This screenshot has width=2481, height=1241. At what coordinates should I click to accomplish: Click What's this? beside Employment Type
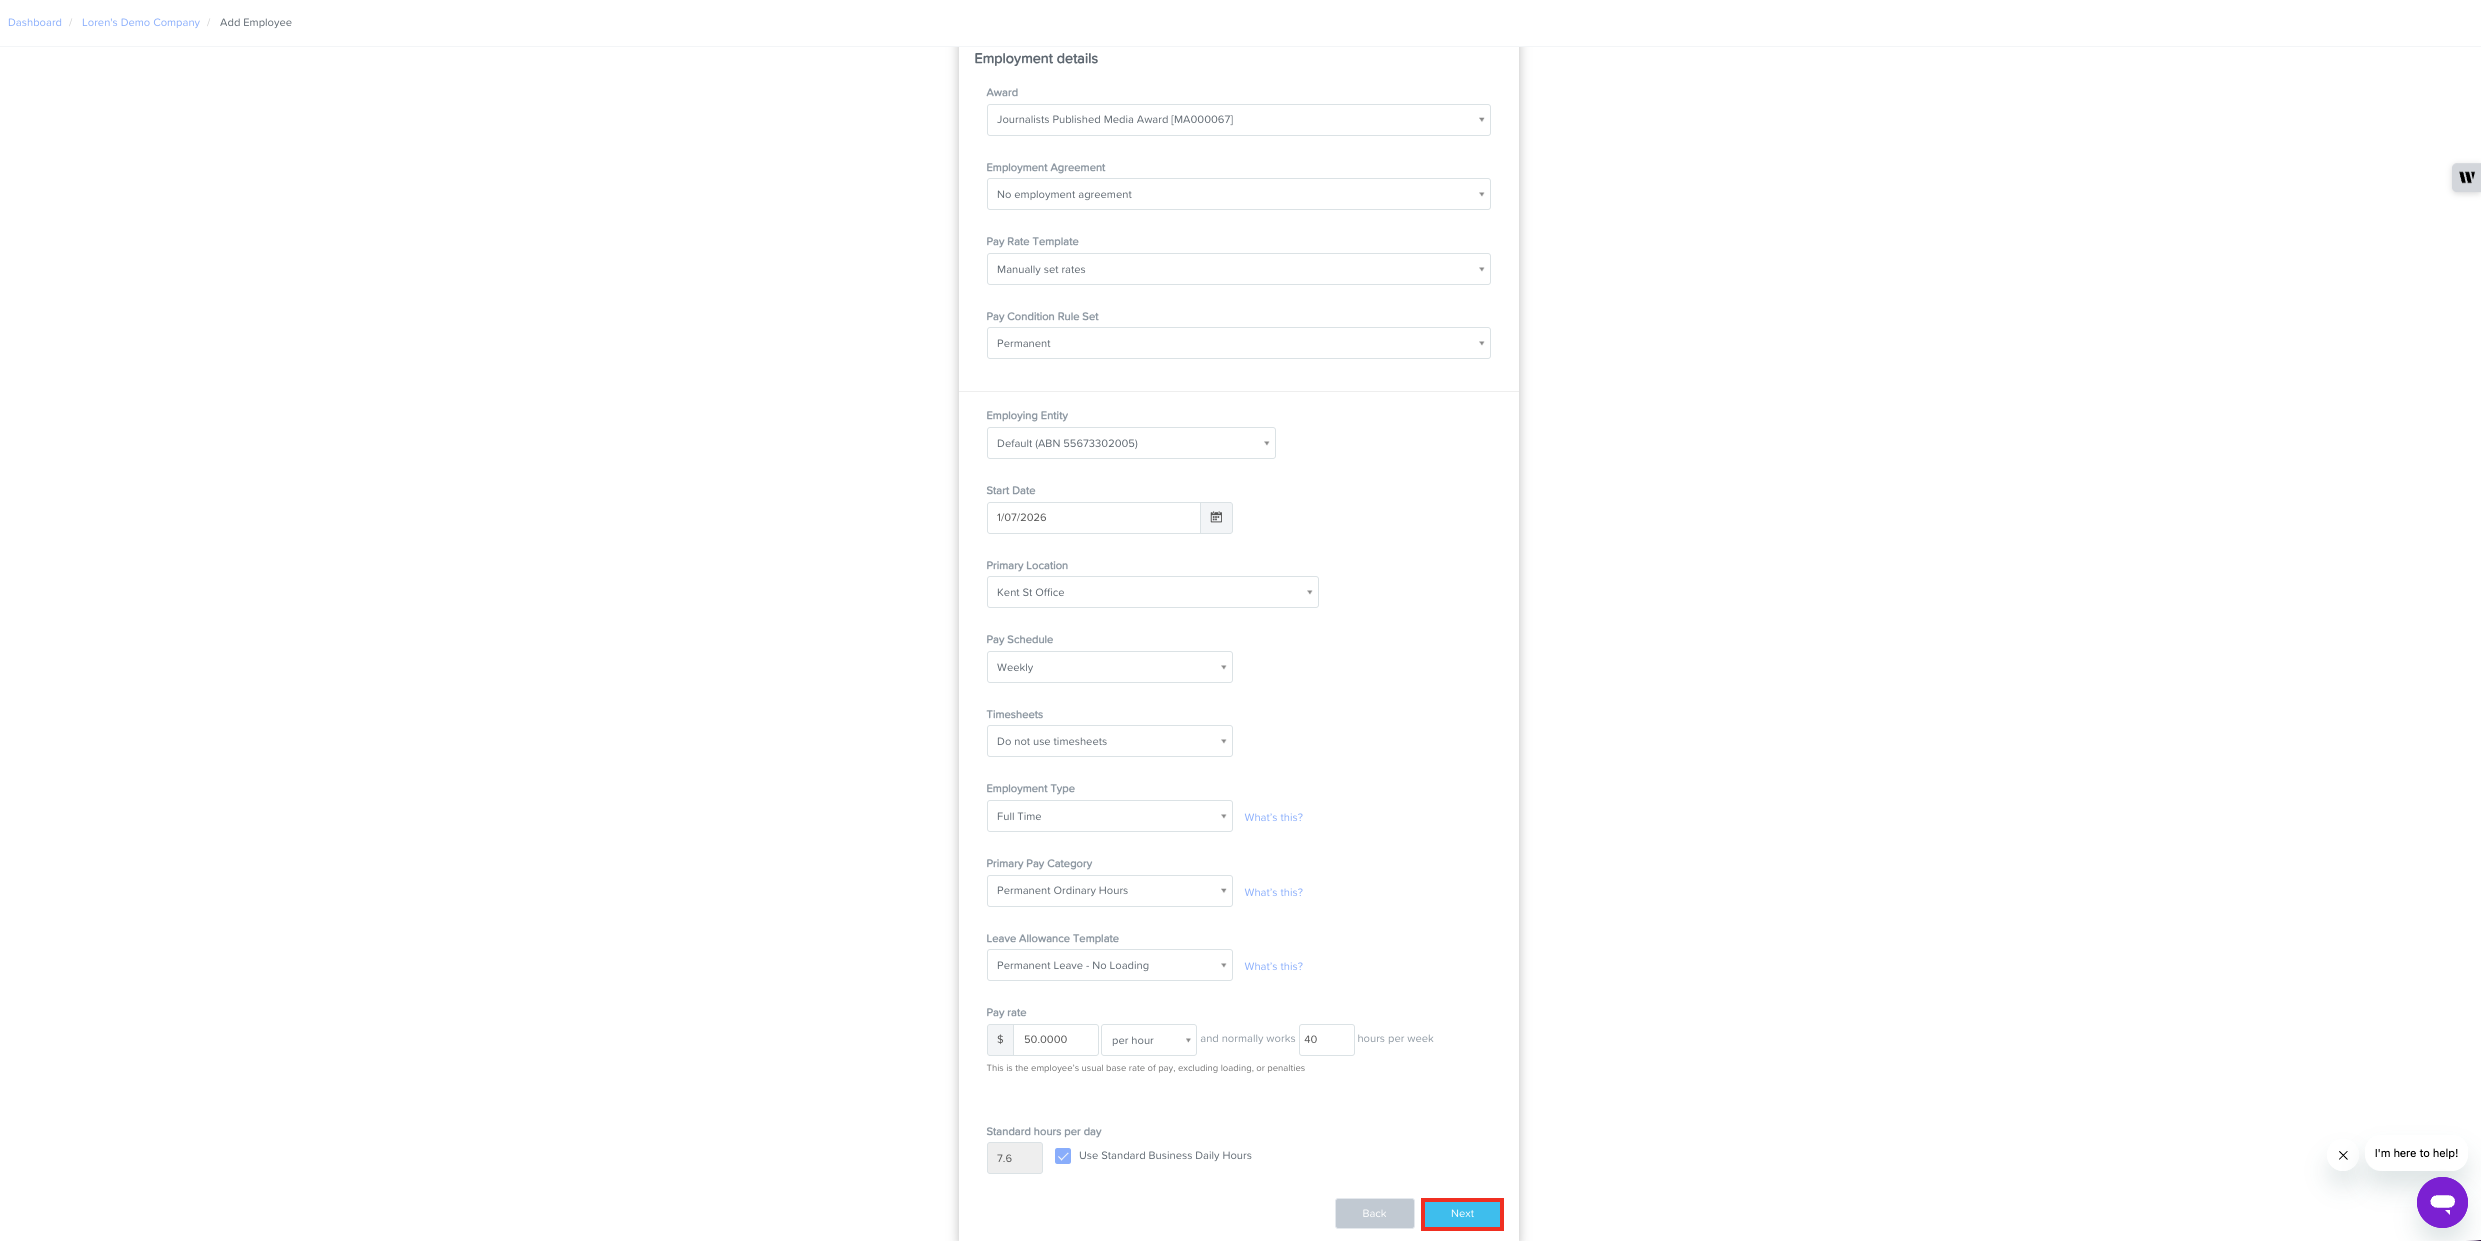(x=1273, y=817)
